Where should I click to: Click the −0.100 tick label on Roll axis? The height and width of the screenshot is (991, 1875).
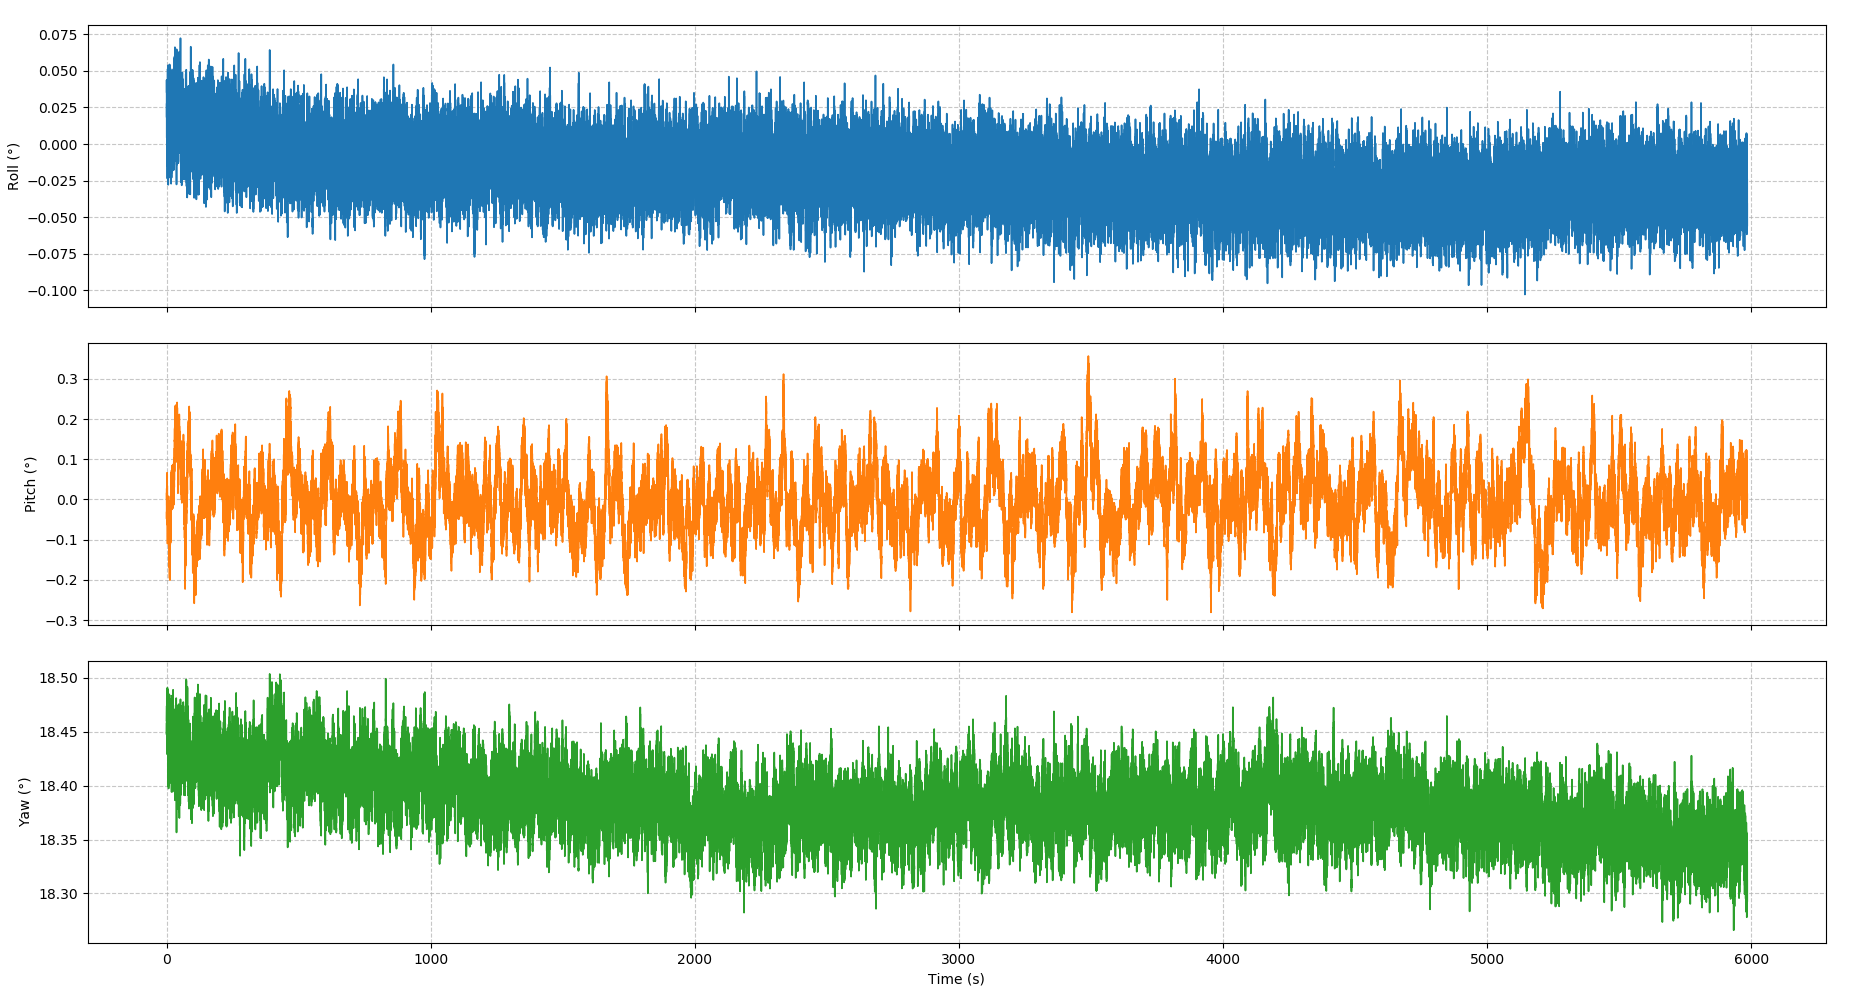coord(54,291)
